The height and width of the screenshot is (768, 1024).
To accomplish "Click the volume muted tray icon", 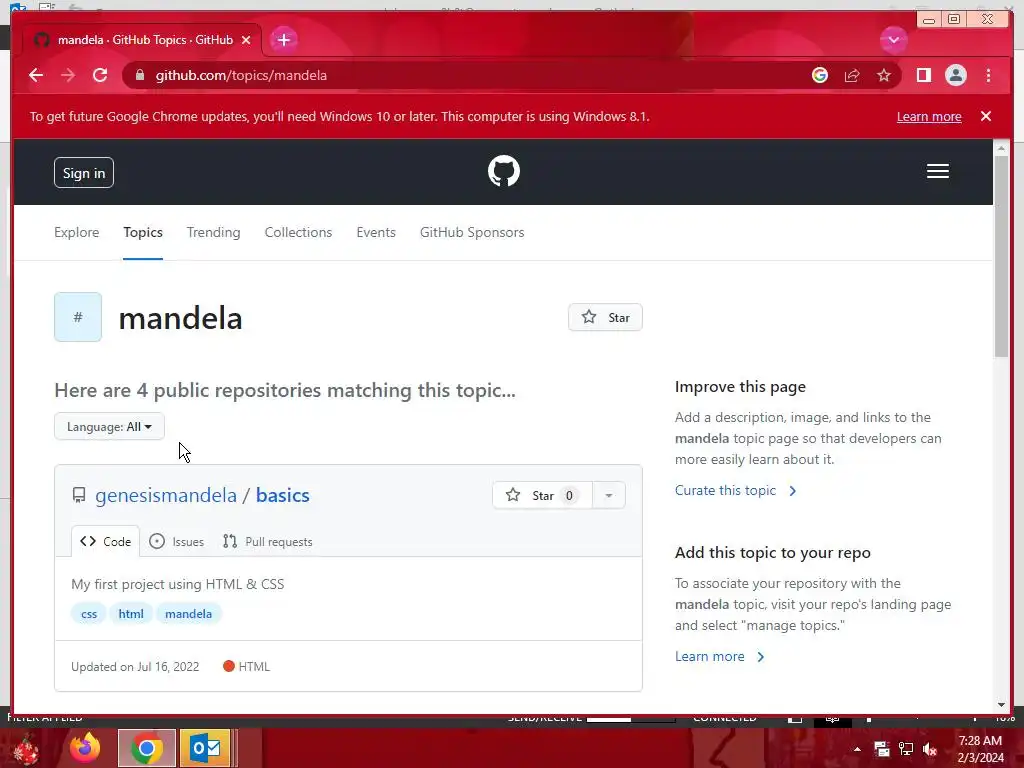I will click(x=930, y=749).
